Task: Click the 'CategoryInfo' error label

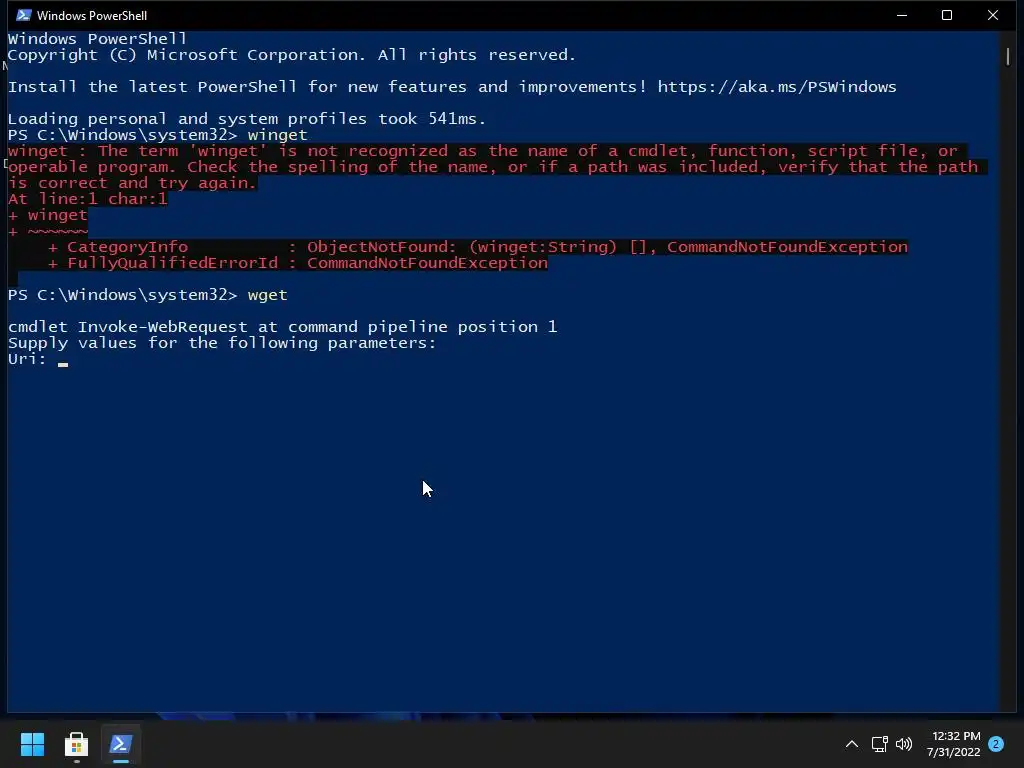Action: [127, 247]
